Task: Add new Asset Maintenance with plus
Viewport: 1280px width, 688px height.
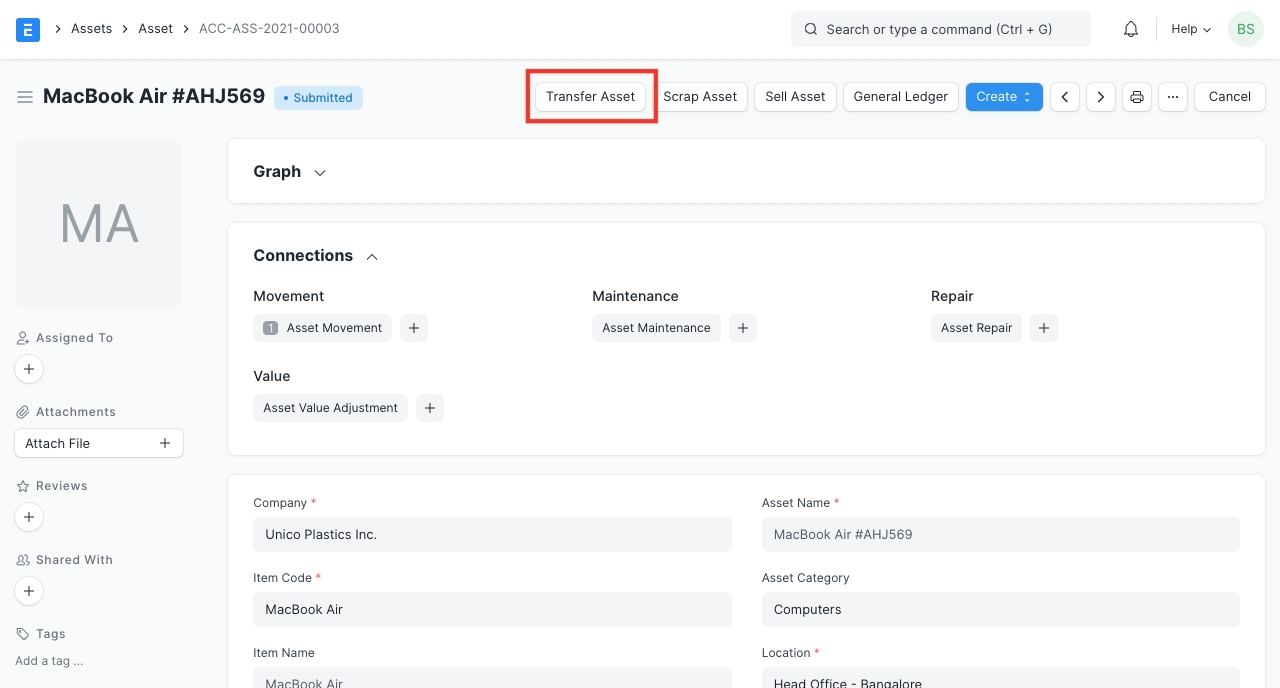Action: point(742,328)
